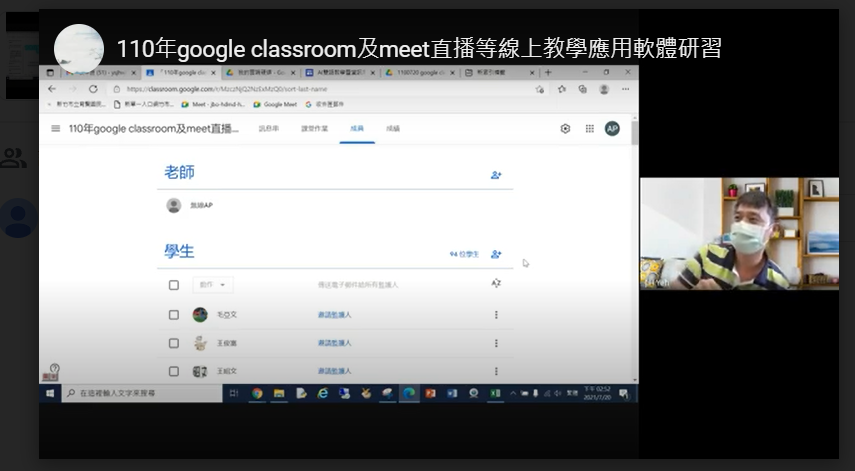The height and width of the screenshot is (471, 855).
Task: Open Chrome from the Windows taskbar
Action: [257, 393]
